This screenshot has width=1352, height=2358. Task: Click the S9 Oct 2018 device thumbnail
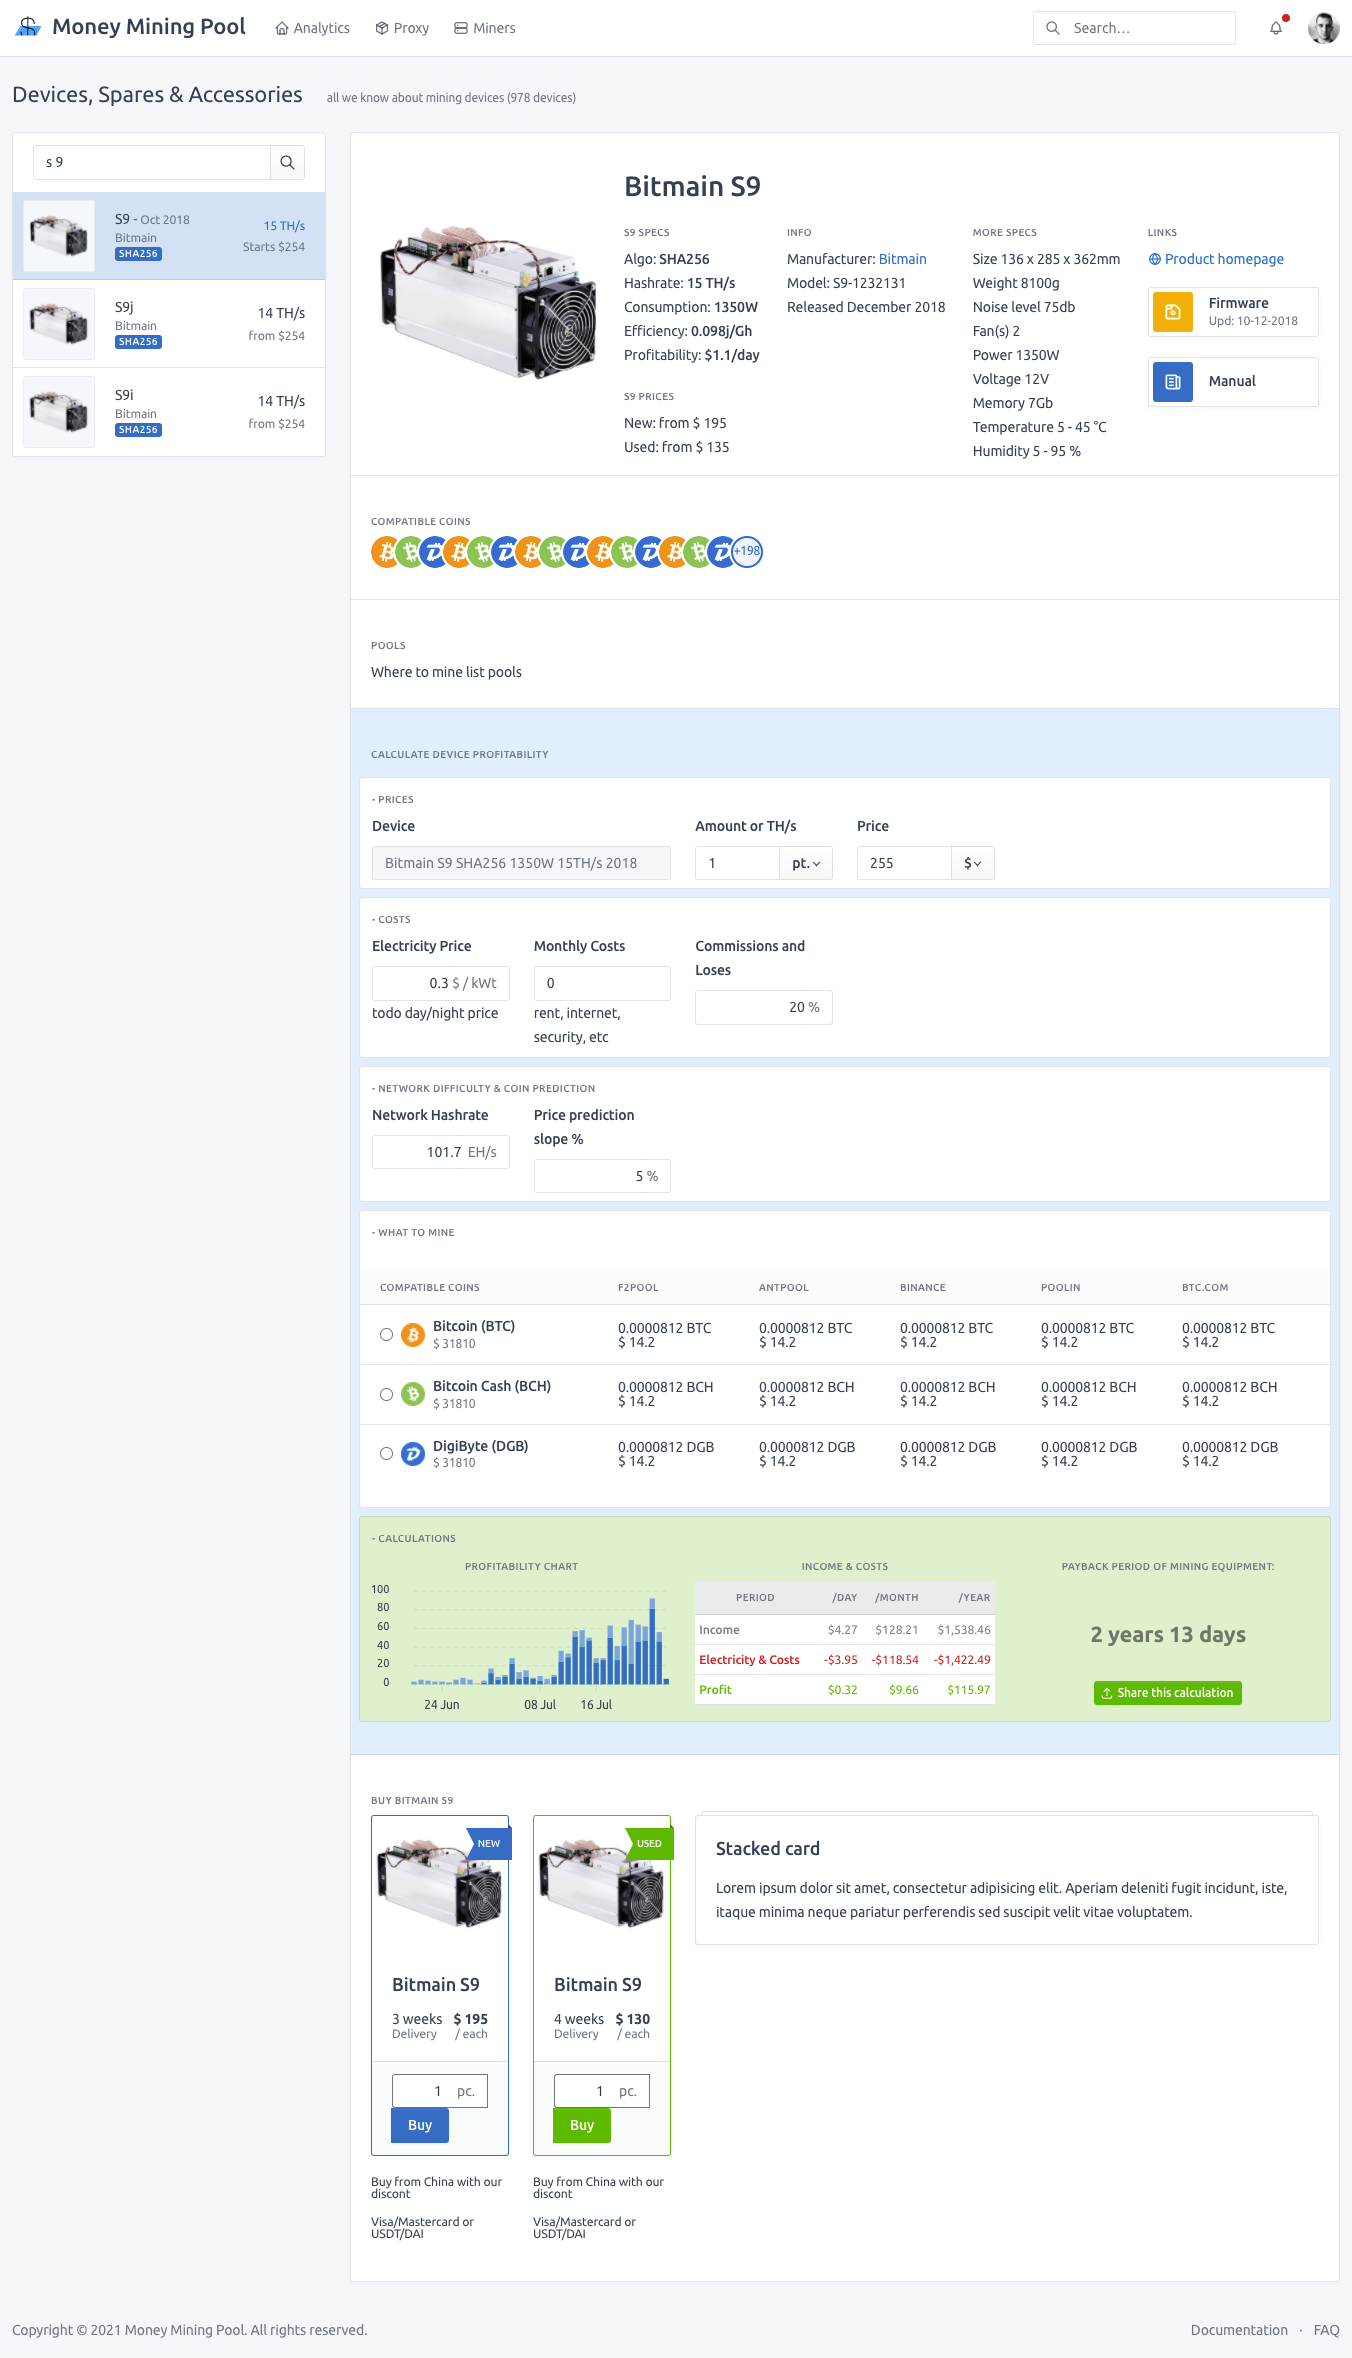coord(59,236)
